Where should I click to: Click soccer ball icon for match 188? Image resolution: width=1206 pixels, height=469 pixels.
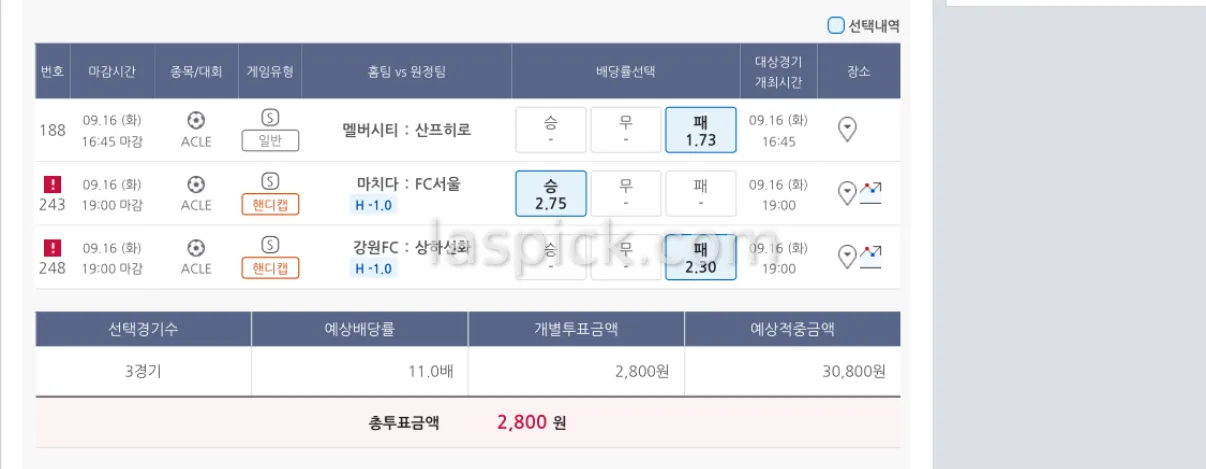click(x=196, y=120)
